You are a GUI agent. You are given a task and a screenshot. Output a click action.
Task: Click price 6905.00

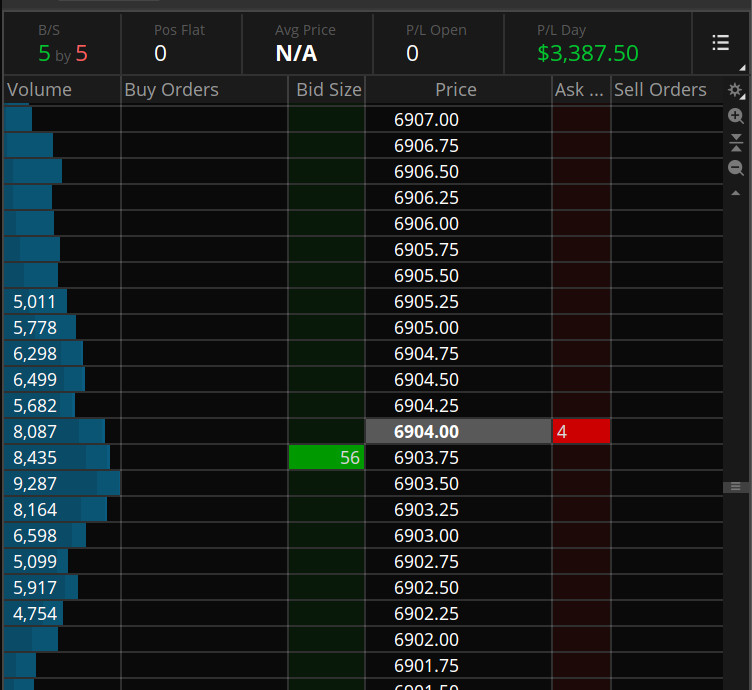point(426,327)
